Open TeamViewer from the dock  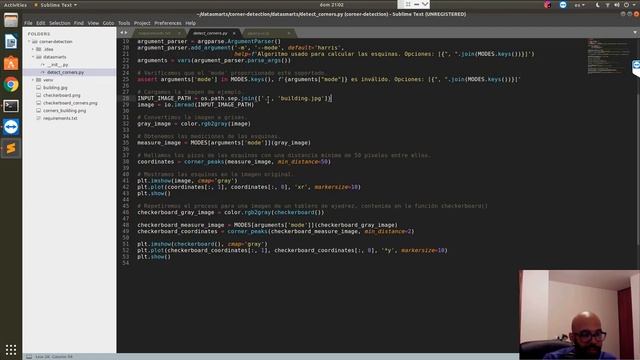coord(11,127)
